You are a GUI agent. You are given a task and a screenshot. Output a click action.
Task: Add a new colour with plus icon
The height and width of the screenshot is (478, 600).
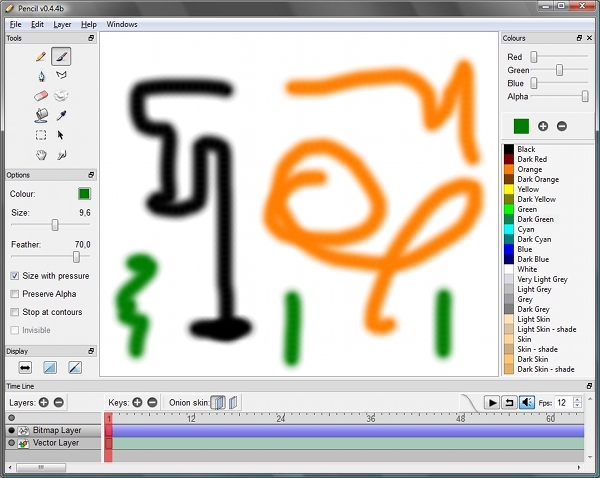pos(543,126)
